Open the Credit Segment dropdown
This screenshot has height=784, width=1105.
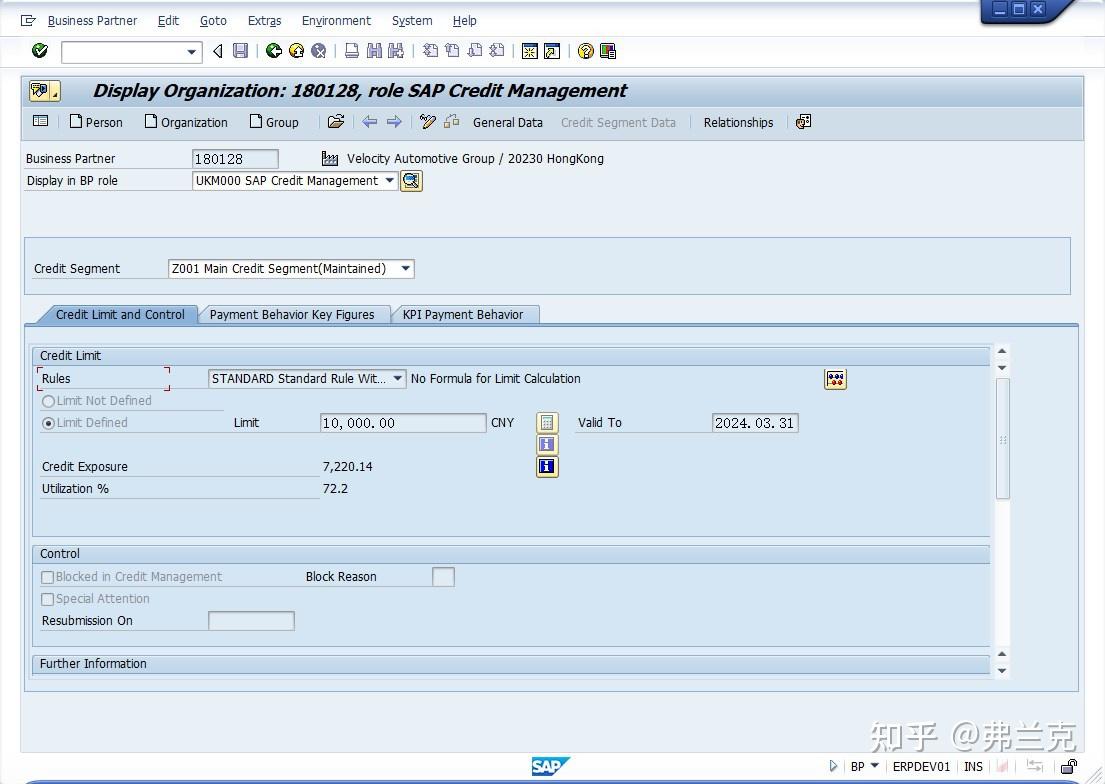404,268
